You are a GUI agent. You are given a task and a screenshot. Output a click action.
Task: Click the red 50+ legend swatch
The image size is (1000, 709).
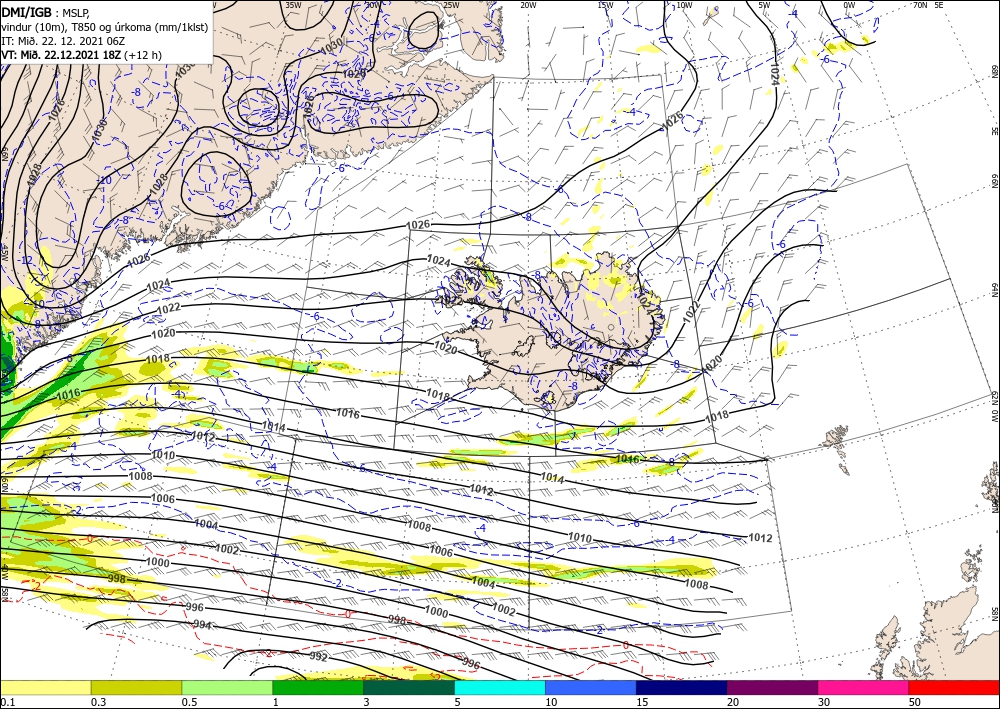pos(954,687)
